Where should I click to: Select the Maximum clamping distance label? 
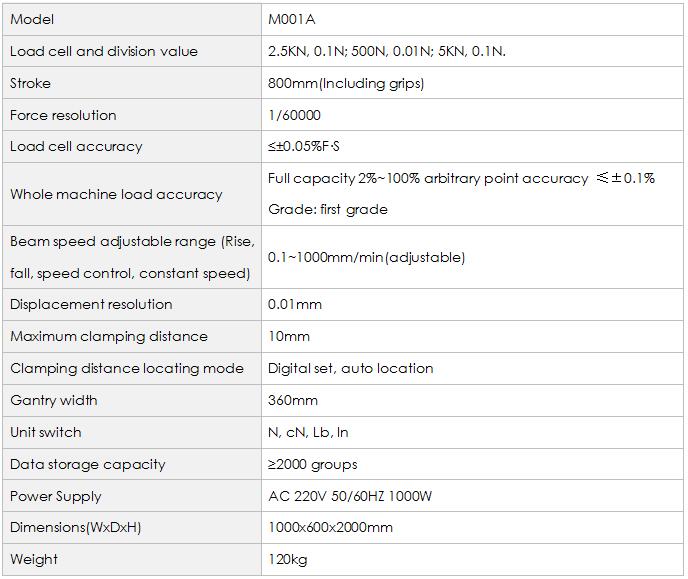[109, 336]
